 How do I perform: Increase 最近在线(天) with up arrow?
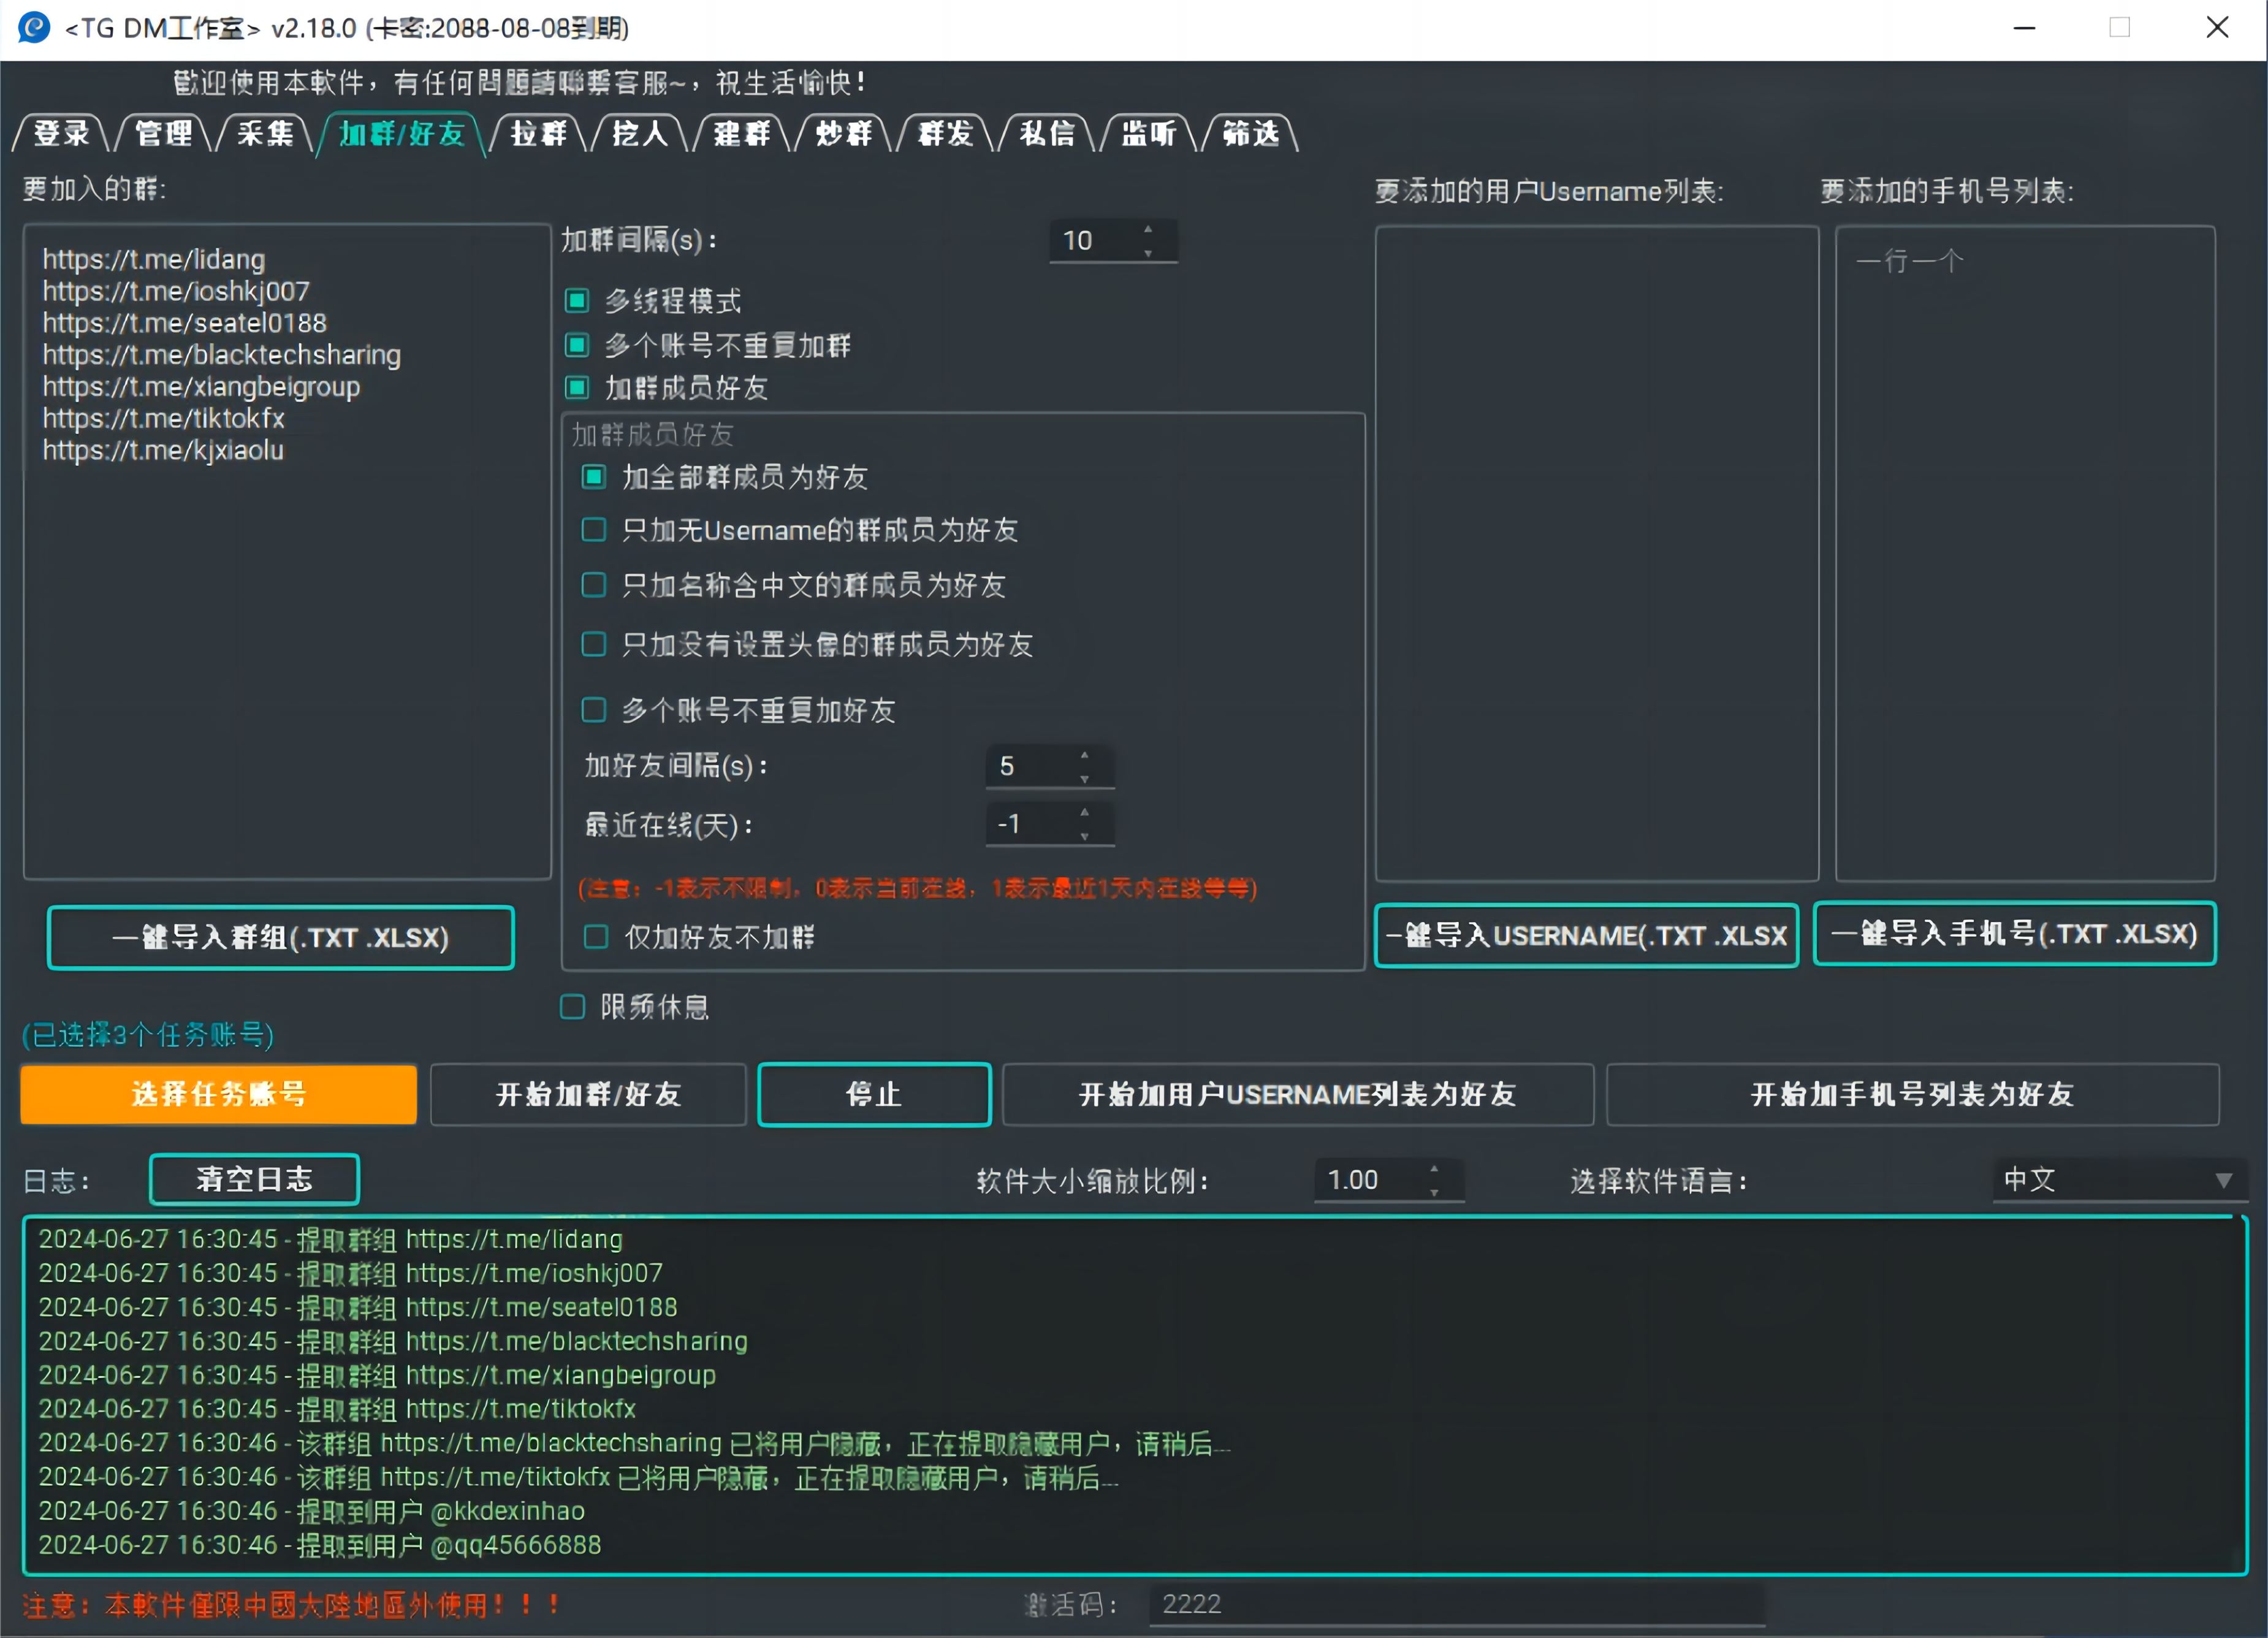point(1085,812)
